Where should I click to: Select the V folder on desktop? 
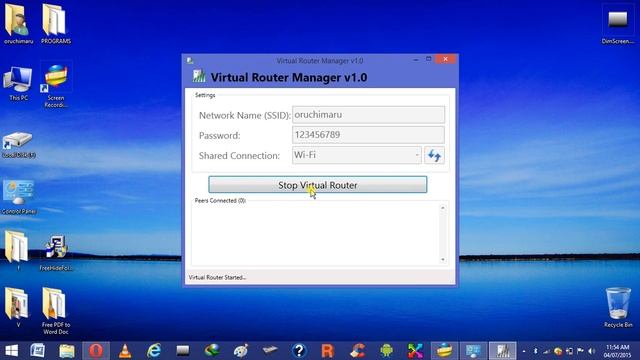18,307
